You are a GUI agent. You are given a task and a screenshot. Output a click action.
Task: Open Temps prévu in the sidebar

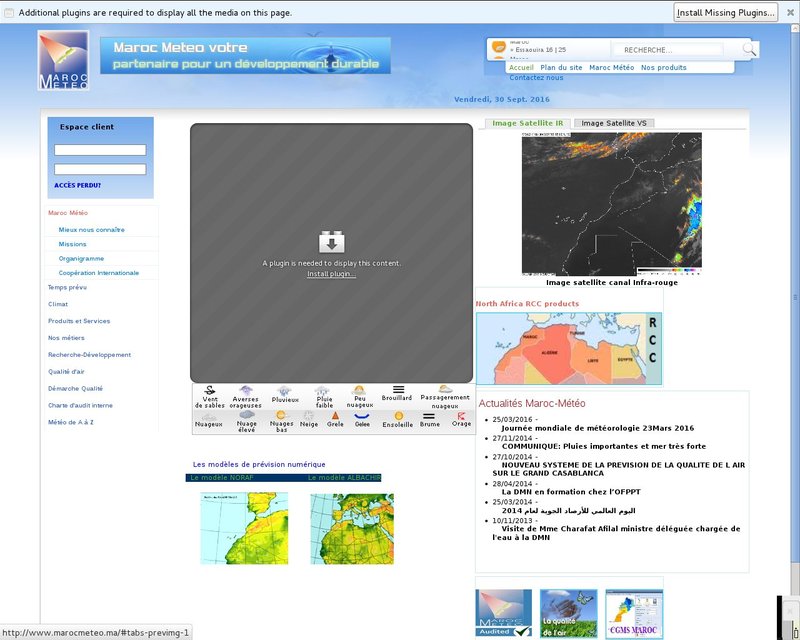point(67,287)
